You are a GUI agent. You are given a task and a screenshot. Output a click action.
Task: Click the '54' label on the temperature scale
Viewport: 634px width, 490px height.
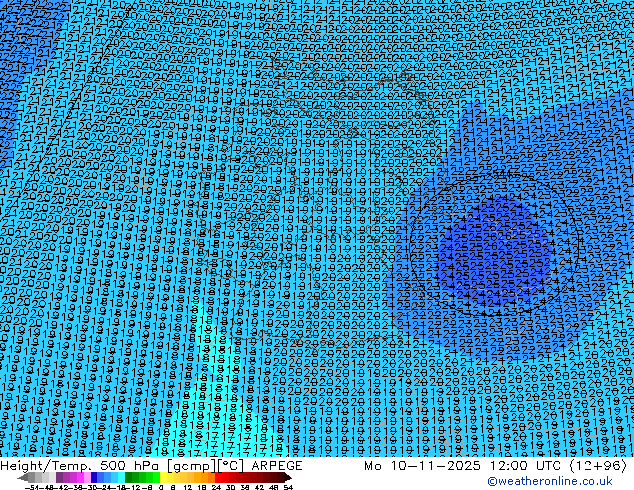(x=288, y=487)
